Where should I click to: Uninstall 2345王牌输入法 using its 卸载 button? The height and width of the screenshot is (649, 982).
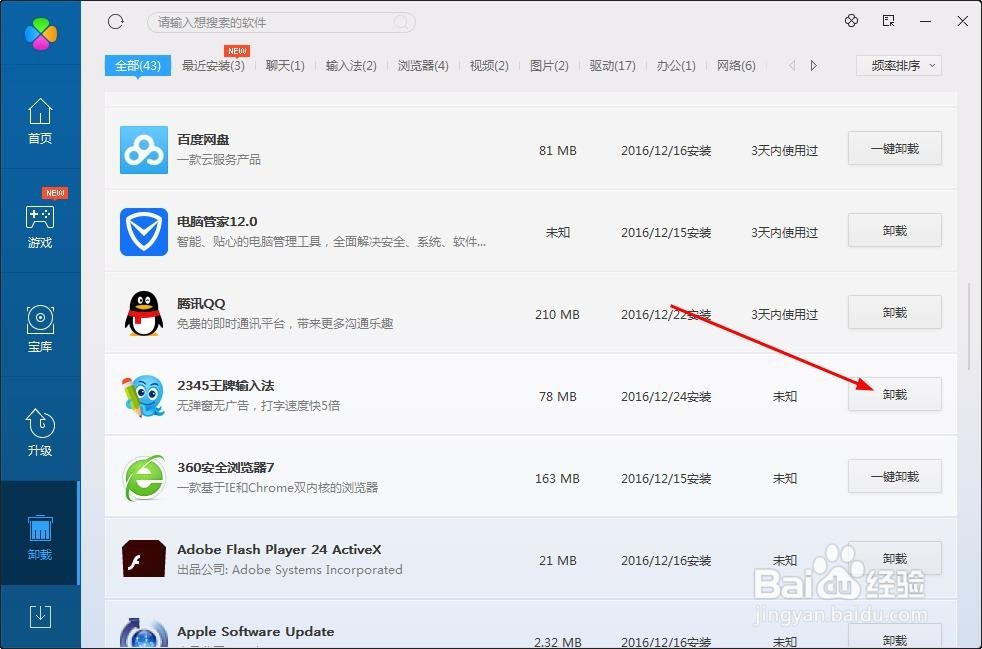tap(894, 394)
